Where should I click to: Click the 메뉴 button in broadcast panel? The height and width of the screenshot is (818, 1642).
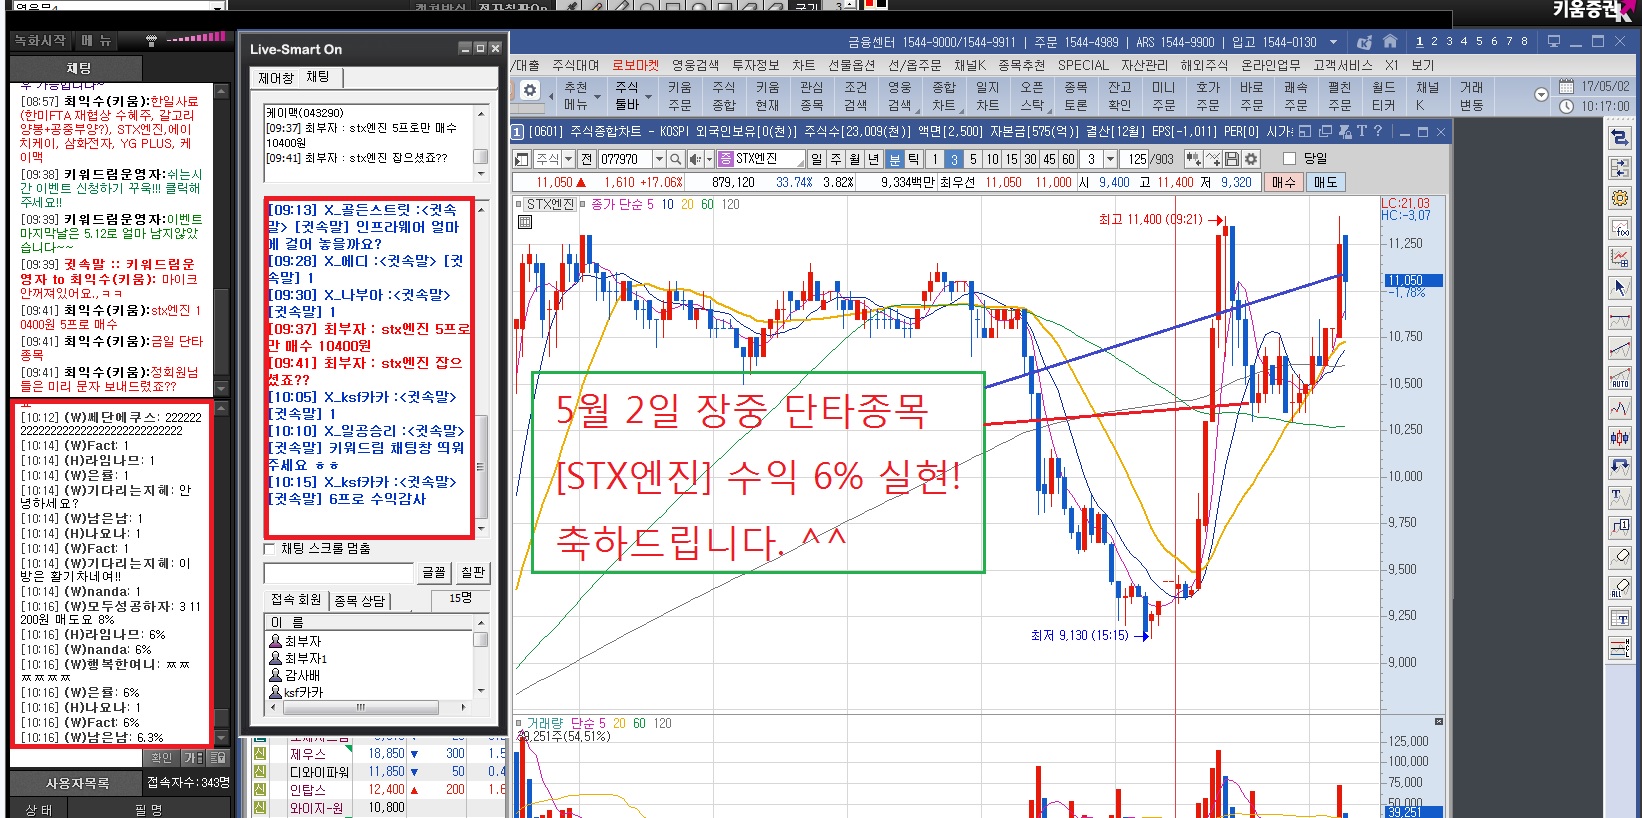[x=97, y=41]
